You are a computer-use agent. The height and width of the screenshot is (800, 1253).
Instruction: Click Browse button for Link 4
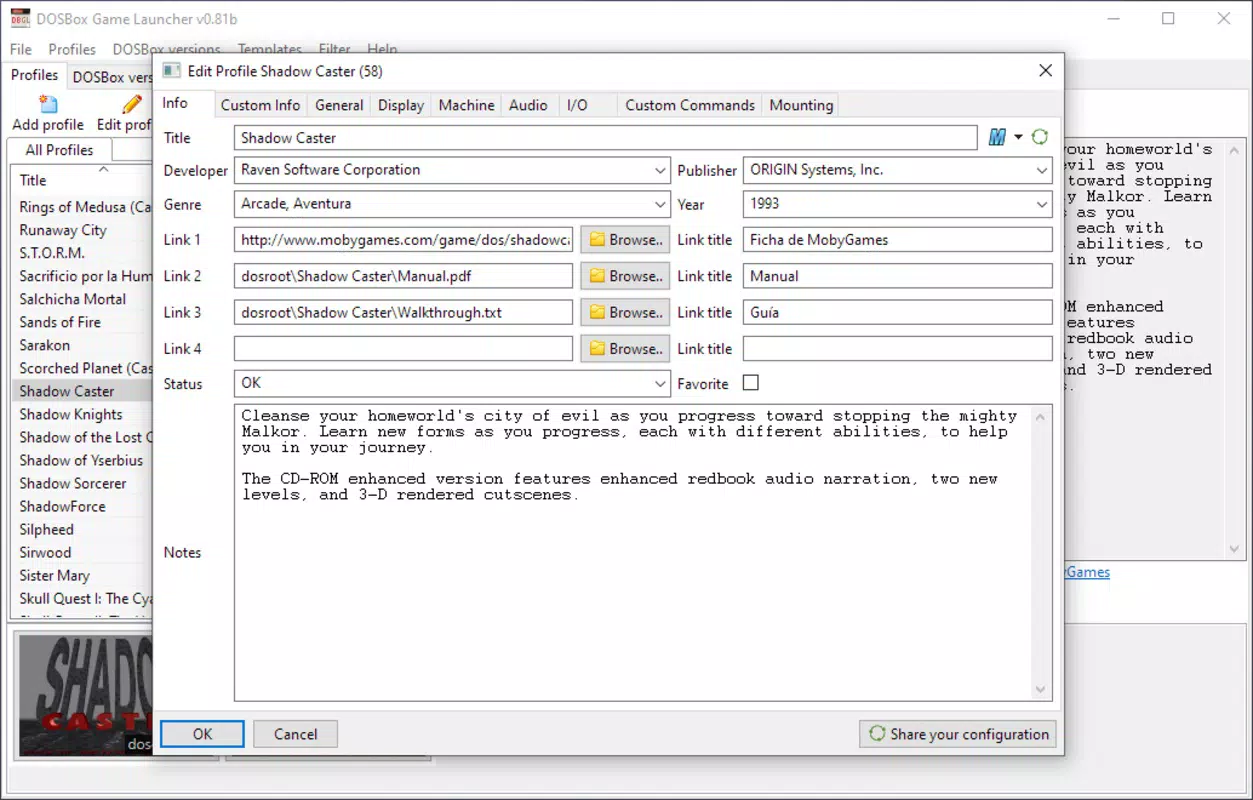[x=625, y=349]
